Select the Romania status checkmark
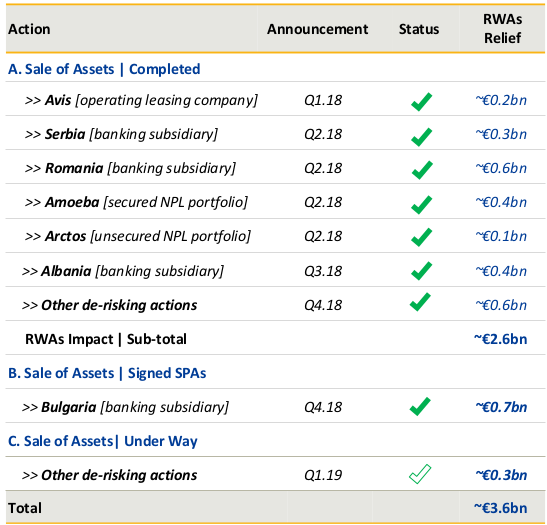 click(x=421, y=170)
